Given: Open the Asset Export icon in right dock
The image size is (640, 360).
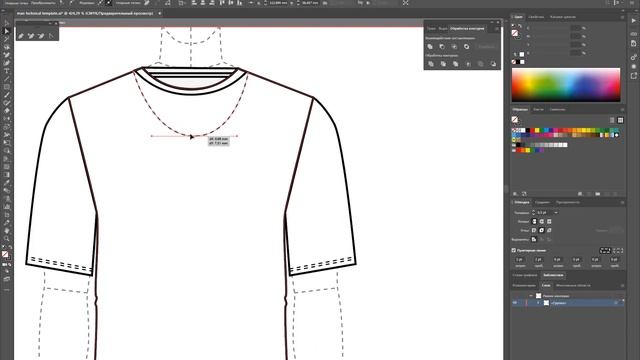Looking at the screenshot, I should (x=633, y=76).
